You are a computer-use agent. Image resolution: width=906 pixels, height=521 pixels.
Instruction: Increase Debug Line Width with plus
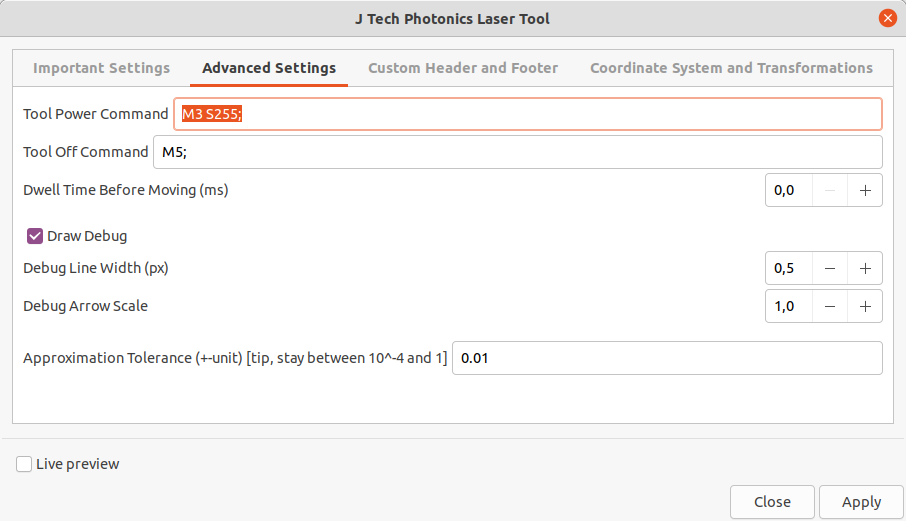(865, 268)
